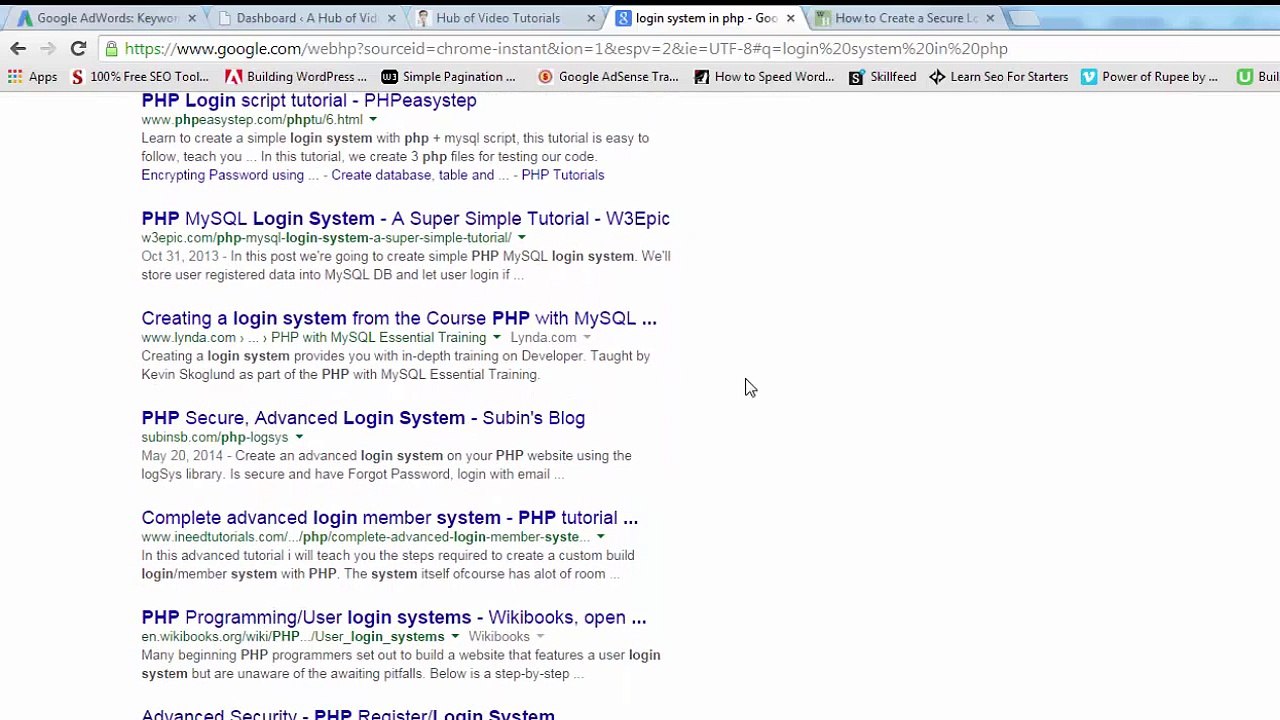Open 'Advanced Security - PHP Register/Login System' result
The image size is (1280, 720).
point(348,714)
